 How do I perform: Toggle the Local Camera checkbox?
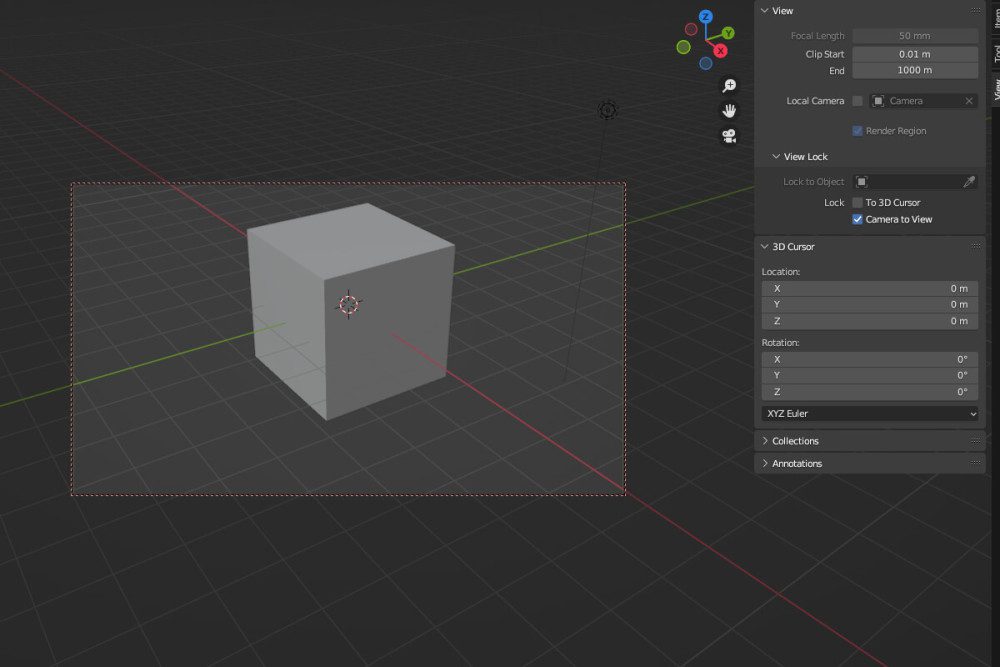857,101
